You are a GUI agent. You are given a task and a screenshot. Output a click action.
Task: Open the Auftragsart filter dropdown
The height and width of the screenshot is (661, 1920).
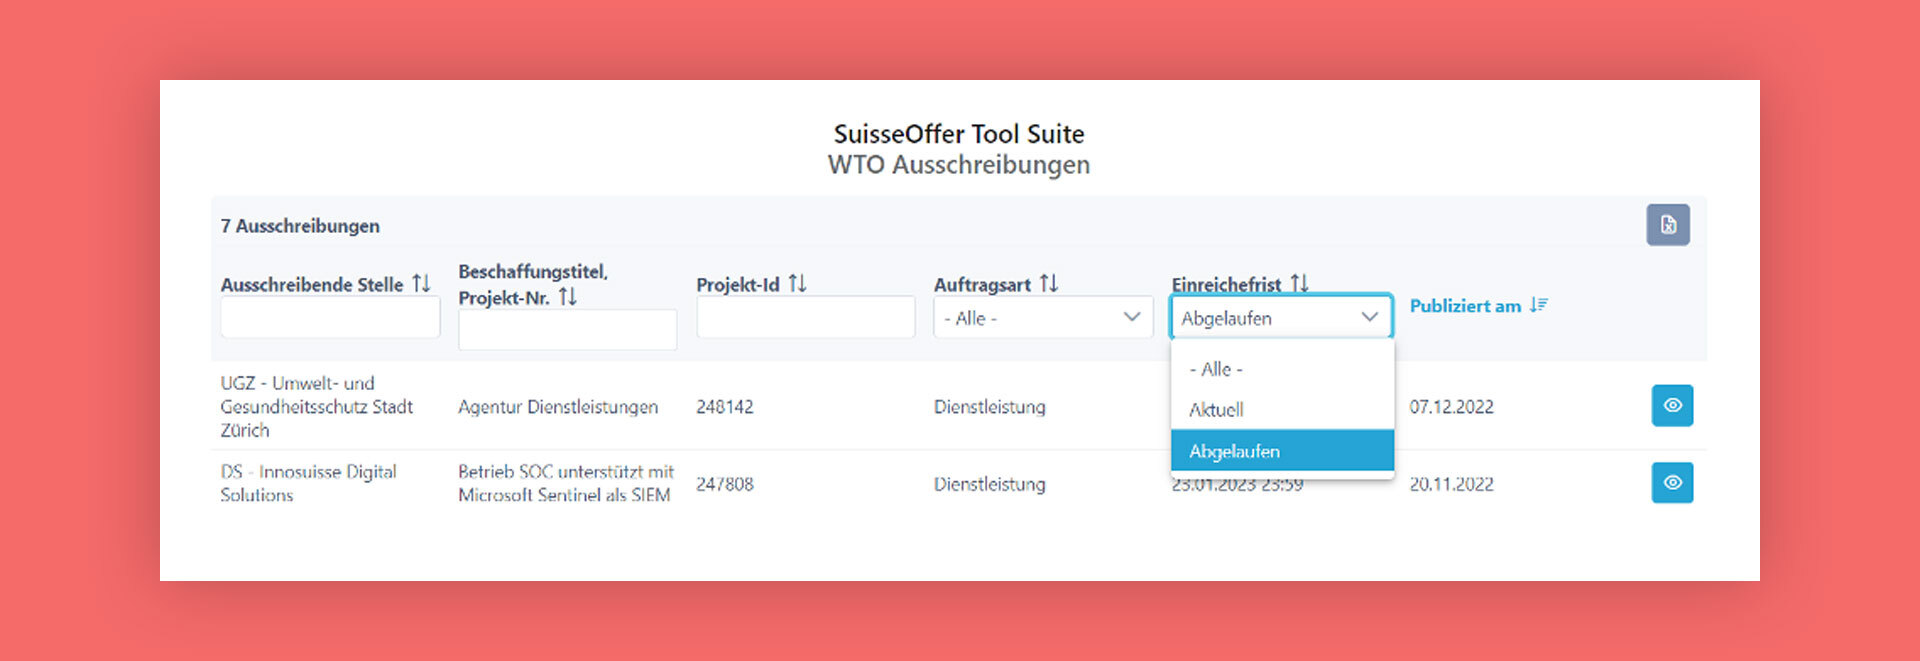pos(1043,318)
